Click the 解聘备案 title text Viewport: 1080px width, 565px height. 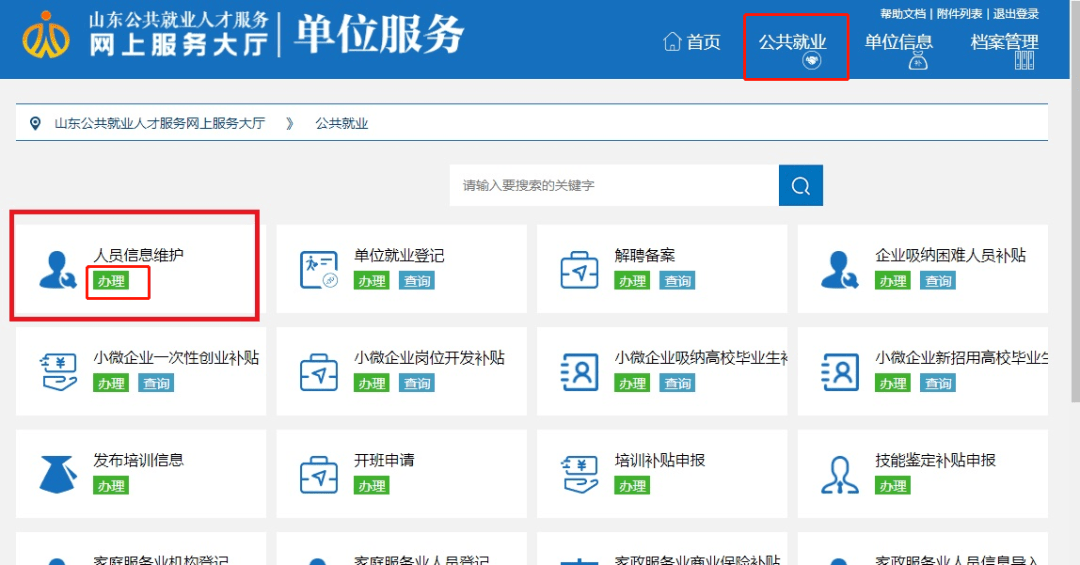645,255
